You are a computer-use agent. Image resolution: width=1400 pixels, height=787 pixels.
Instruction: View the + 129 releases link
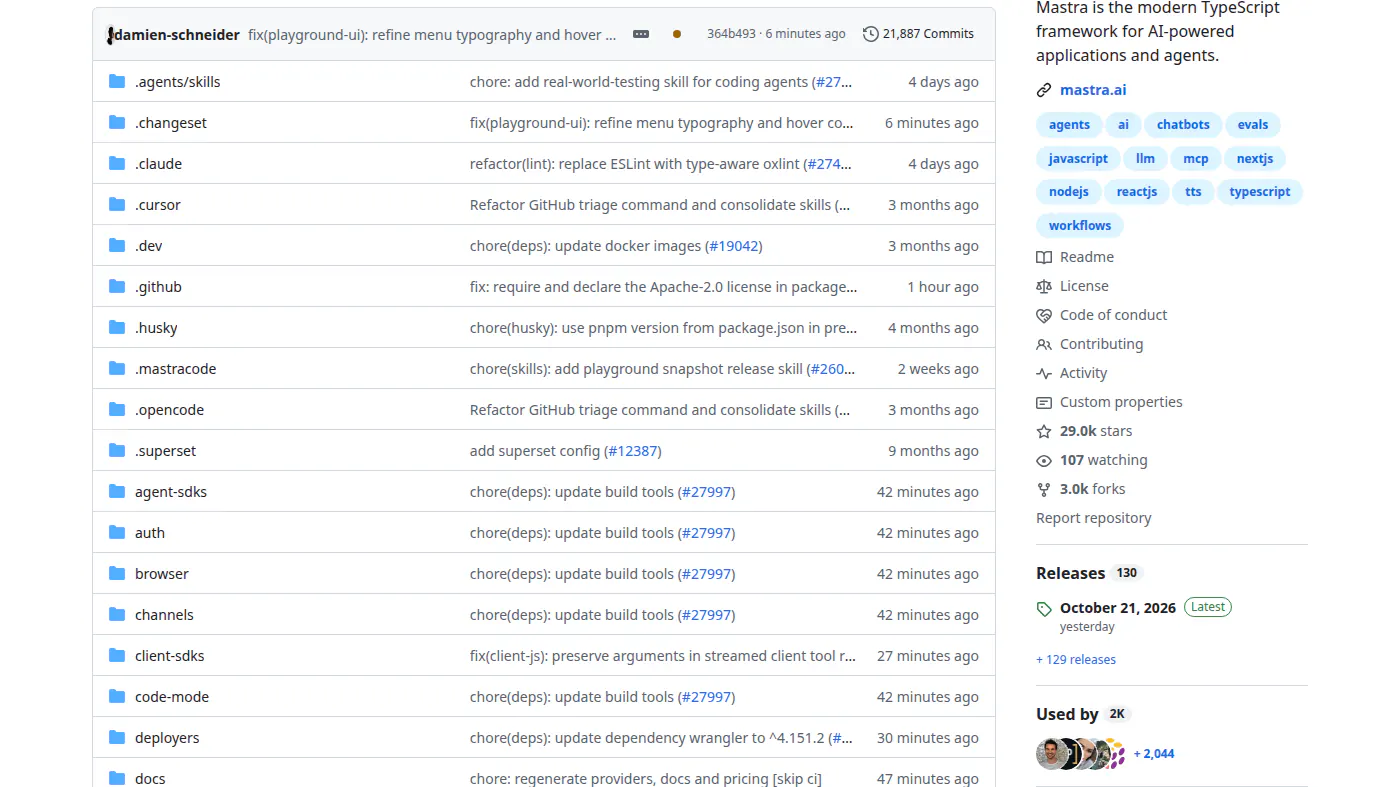[x=1076, y=659]
